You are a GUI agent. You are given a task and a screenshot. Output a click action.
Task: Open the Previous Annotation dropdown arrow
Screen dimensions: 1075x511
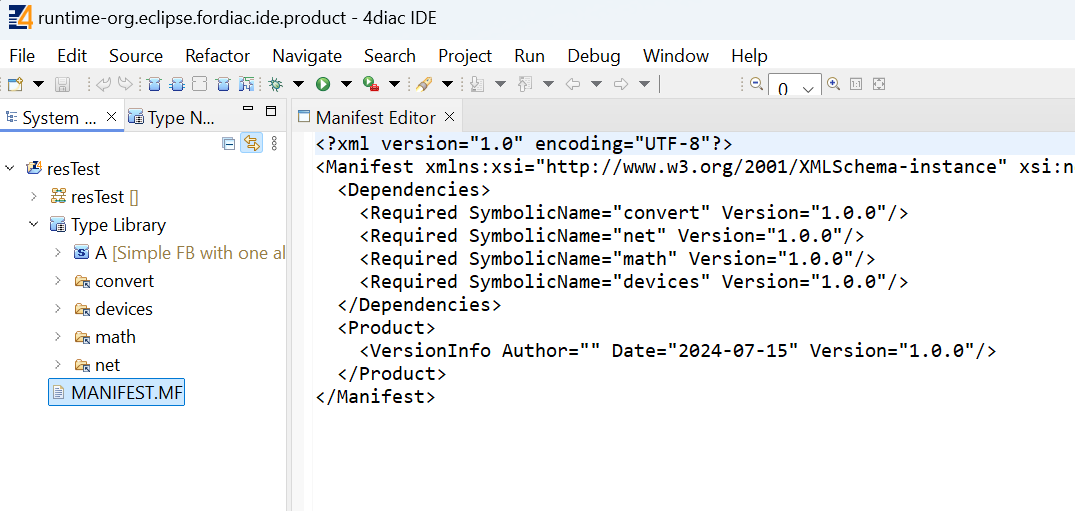[548, 84]
